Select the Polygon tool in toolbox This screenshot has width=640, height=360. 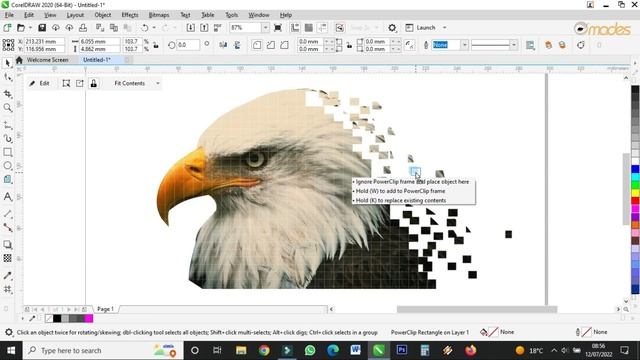click(7, 180)
